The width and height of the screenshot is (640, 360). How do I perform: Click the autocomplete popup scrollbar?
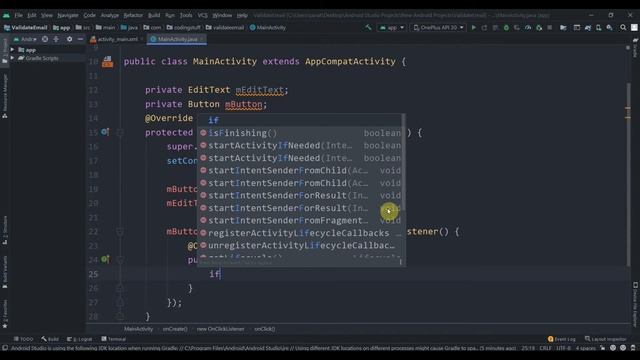point(403,161)
